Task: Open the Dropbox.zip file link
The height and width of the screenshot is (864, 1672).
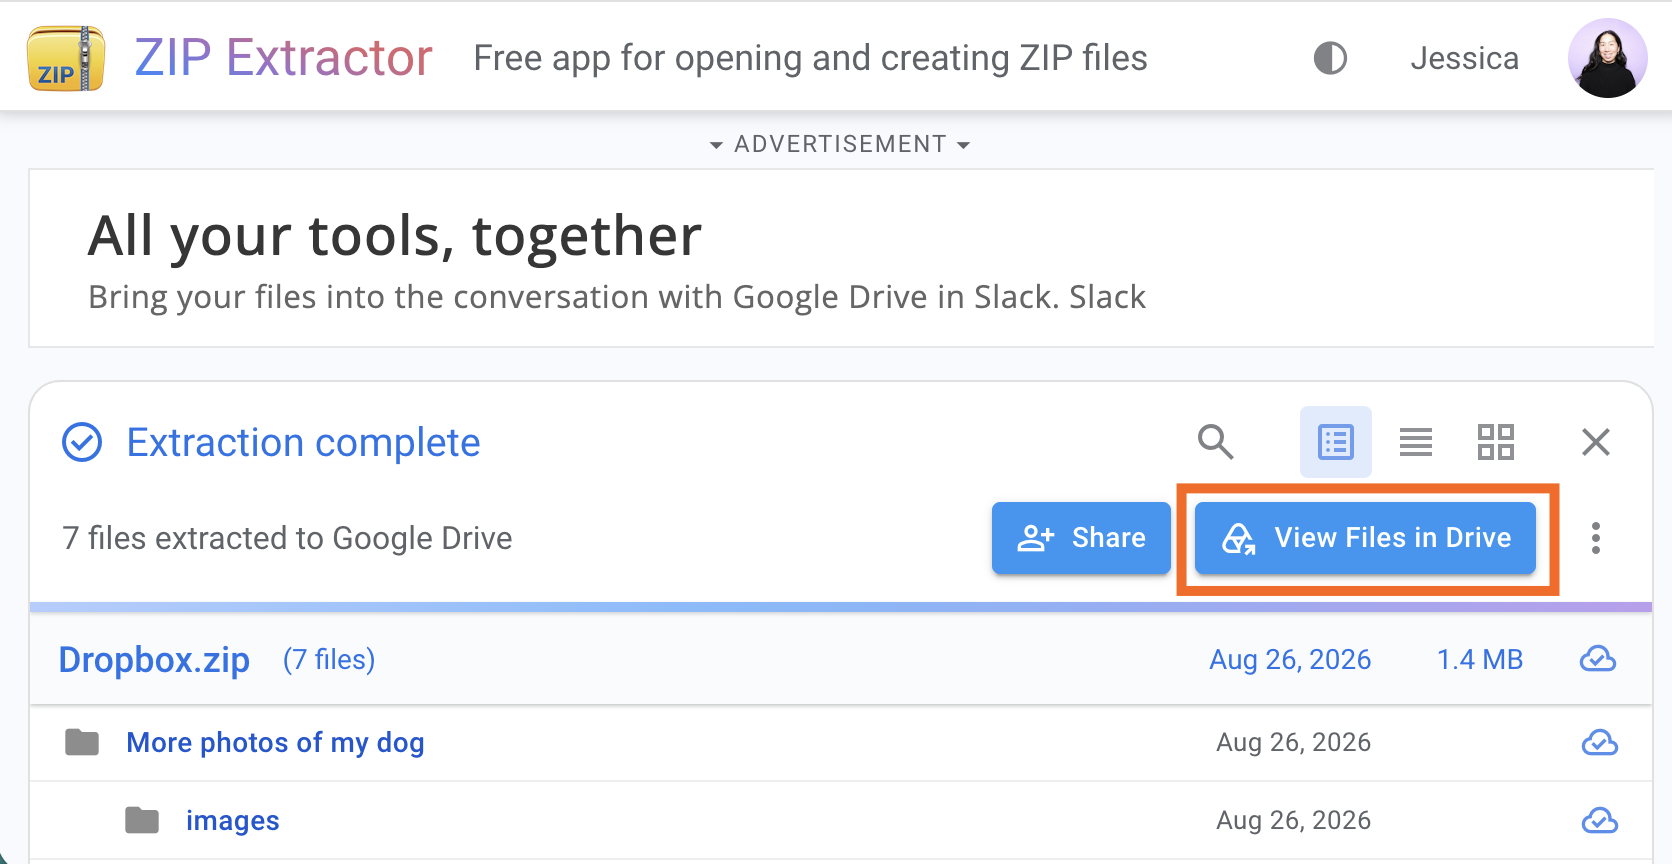Action: [x=154, y=660]
